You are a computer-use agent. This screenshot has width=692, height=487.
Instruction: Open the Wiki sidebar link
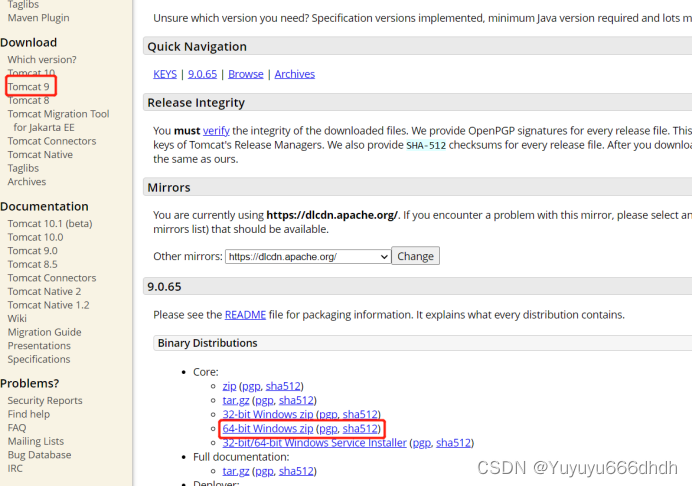[17, 318]
